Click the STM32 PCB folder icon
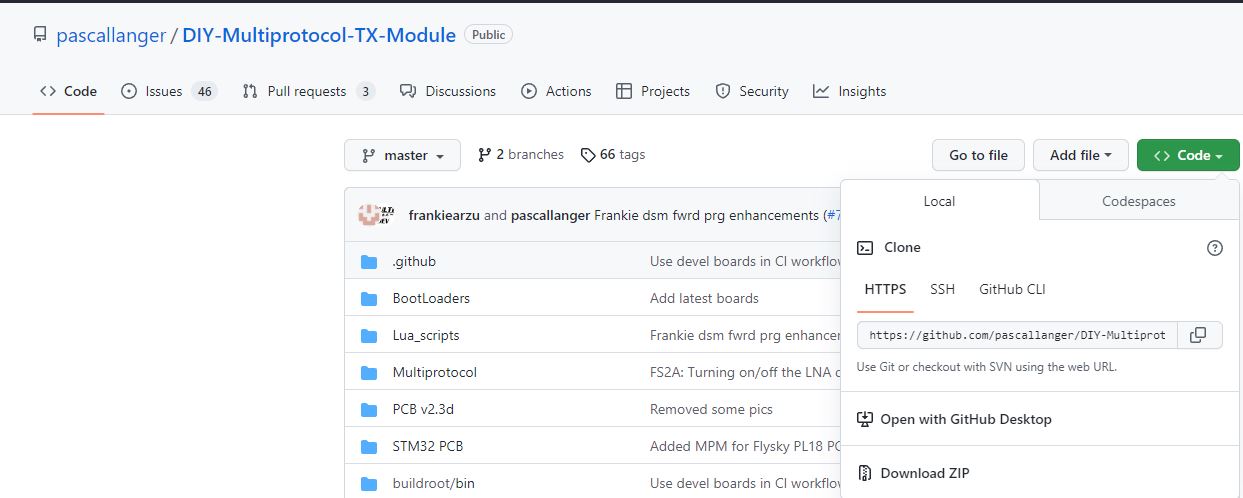This screenshot has width=1243, height=498. [x=369, y=446]
